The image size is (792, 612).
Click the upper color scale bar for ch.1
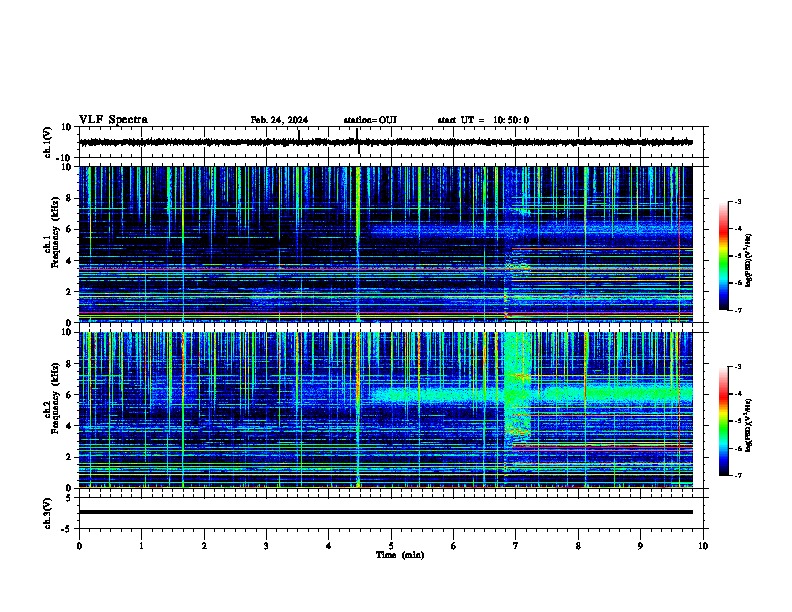(724, 256)
